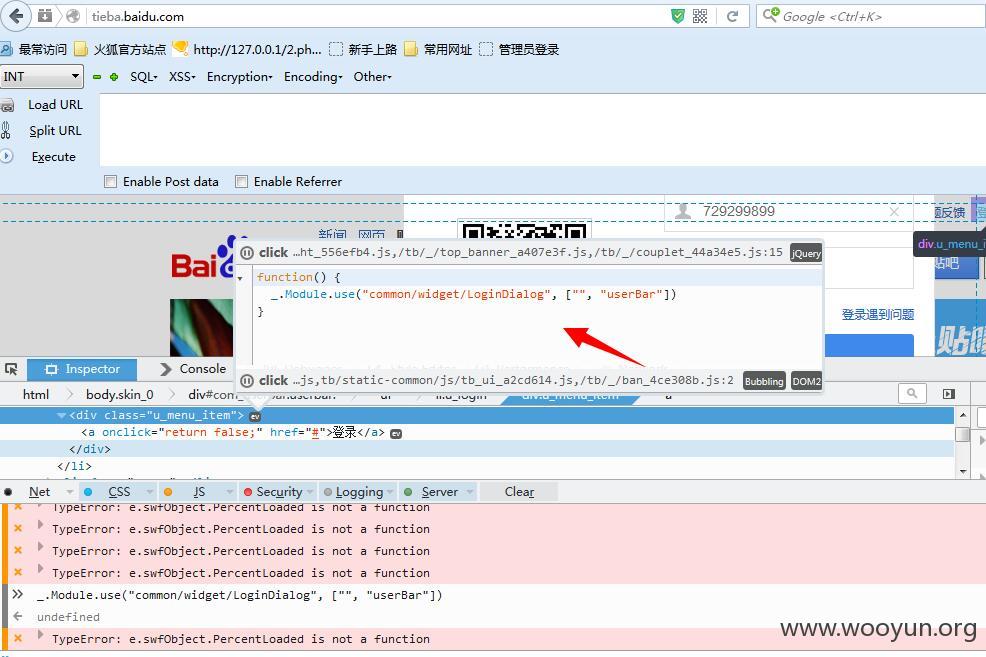Enable Referrer checkbox
986x657 pixels.
(241, 182)
